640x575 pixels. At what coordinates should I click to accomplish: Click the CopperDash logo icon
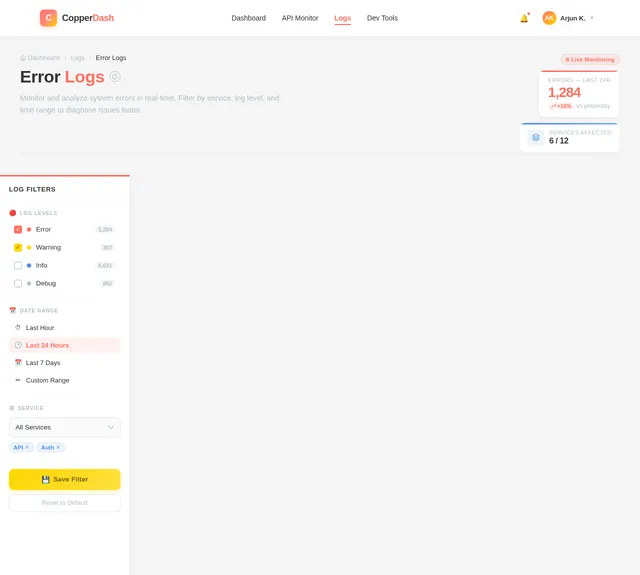48,18
